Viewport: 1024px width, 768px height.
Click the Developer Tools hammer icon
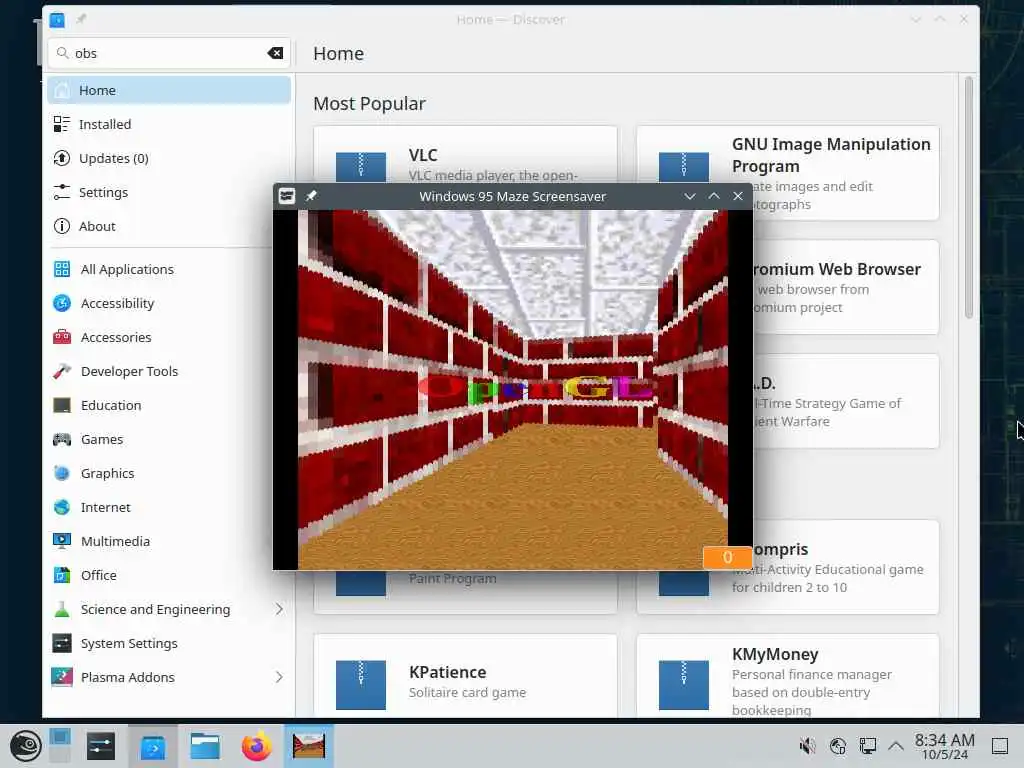click(62, 371)
